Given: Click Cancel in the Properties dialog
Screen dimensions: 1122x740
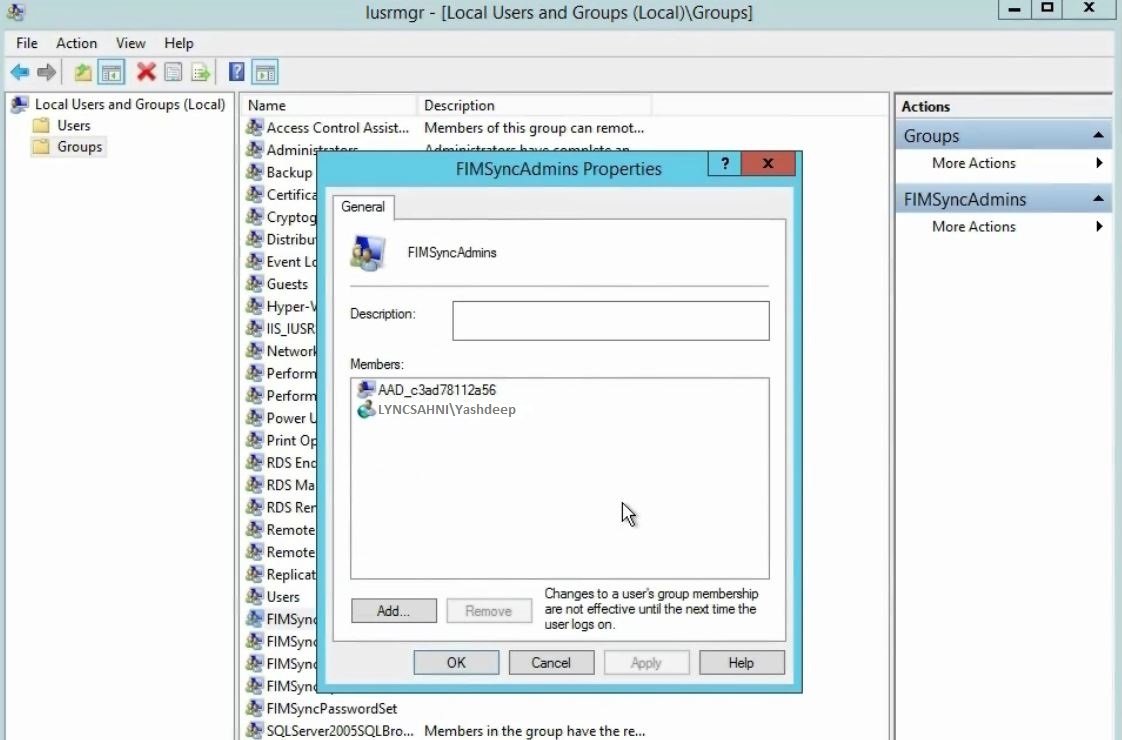Looking at the screenshot, I should 551,663.
